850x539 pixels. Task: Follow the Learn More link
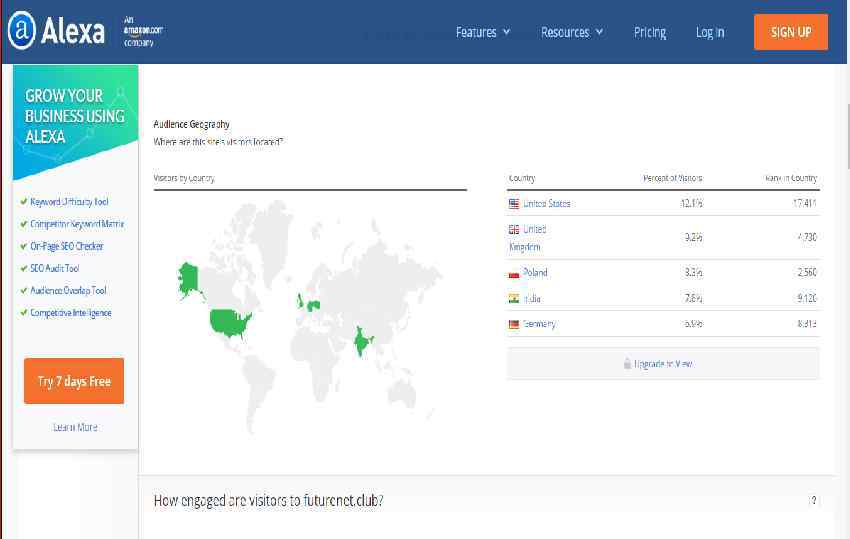coord(75,427)
